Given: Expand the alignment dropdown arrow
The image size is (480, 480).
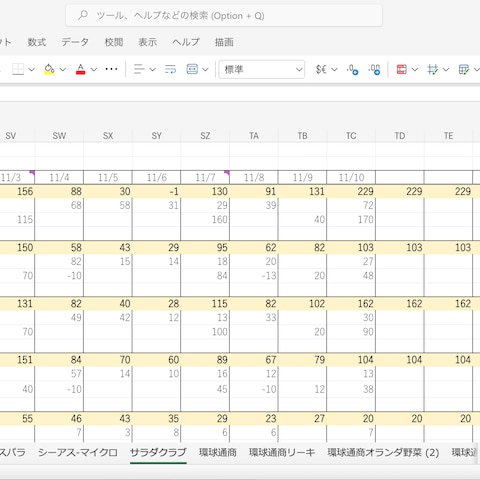Looking at the screenshot, I should (x=153, y=69).
